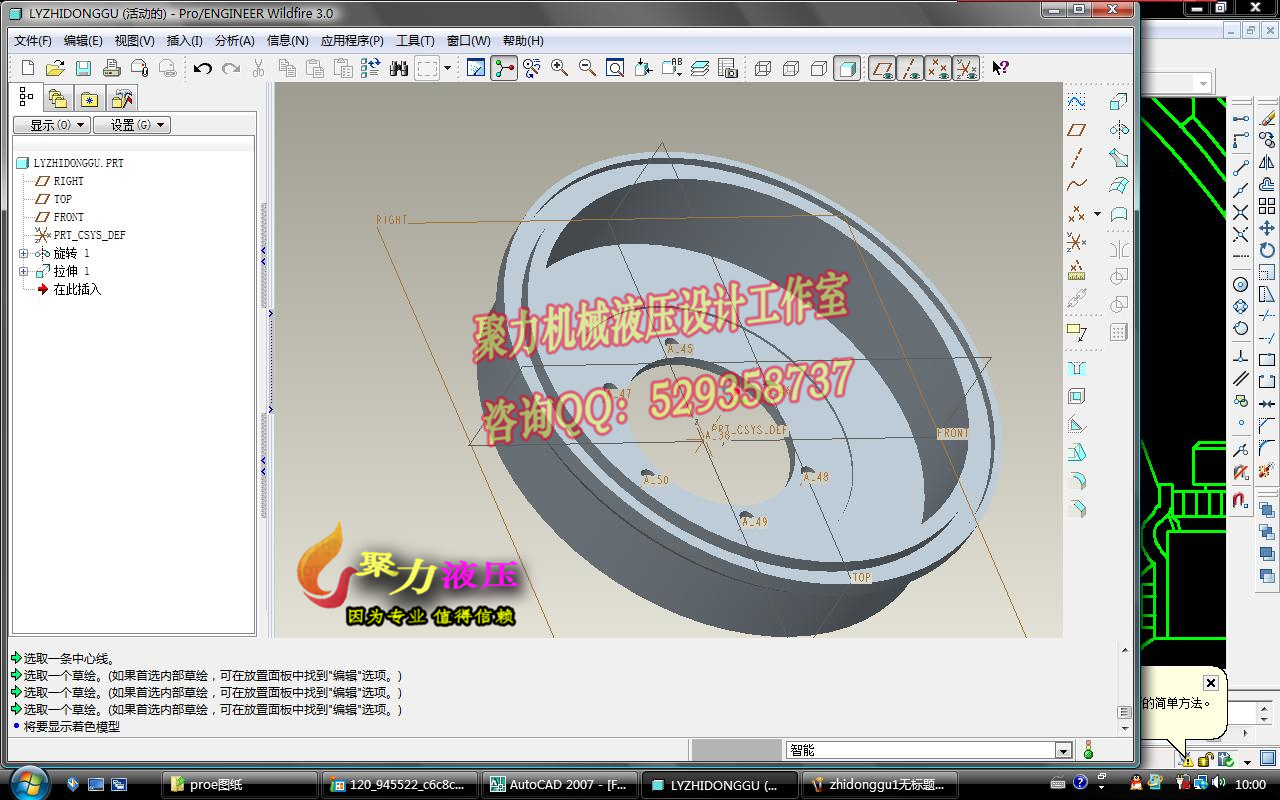Click the Repaint view icon

(476, 68)
